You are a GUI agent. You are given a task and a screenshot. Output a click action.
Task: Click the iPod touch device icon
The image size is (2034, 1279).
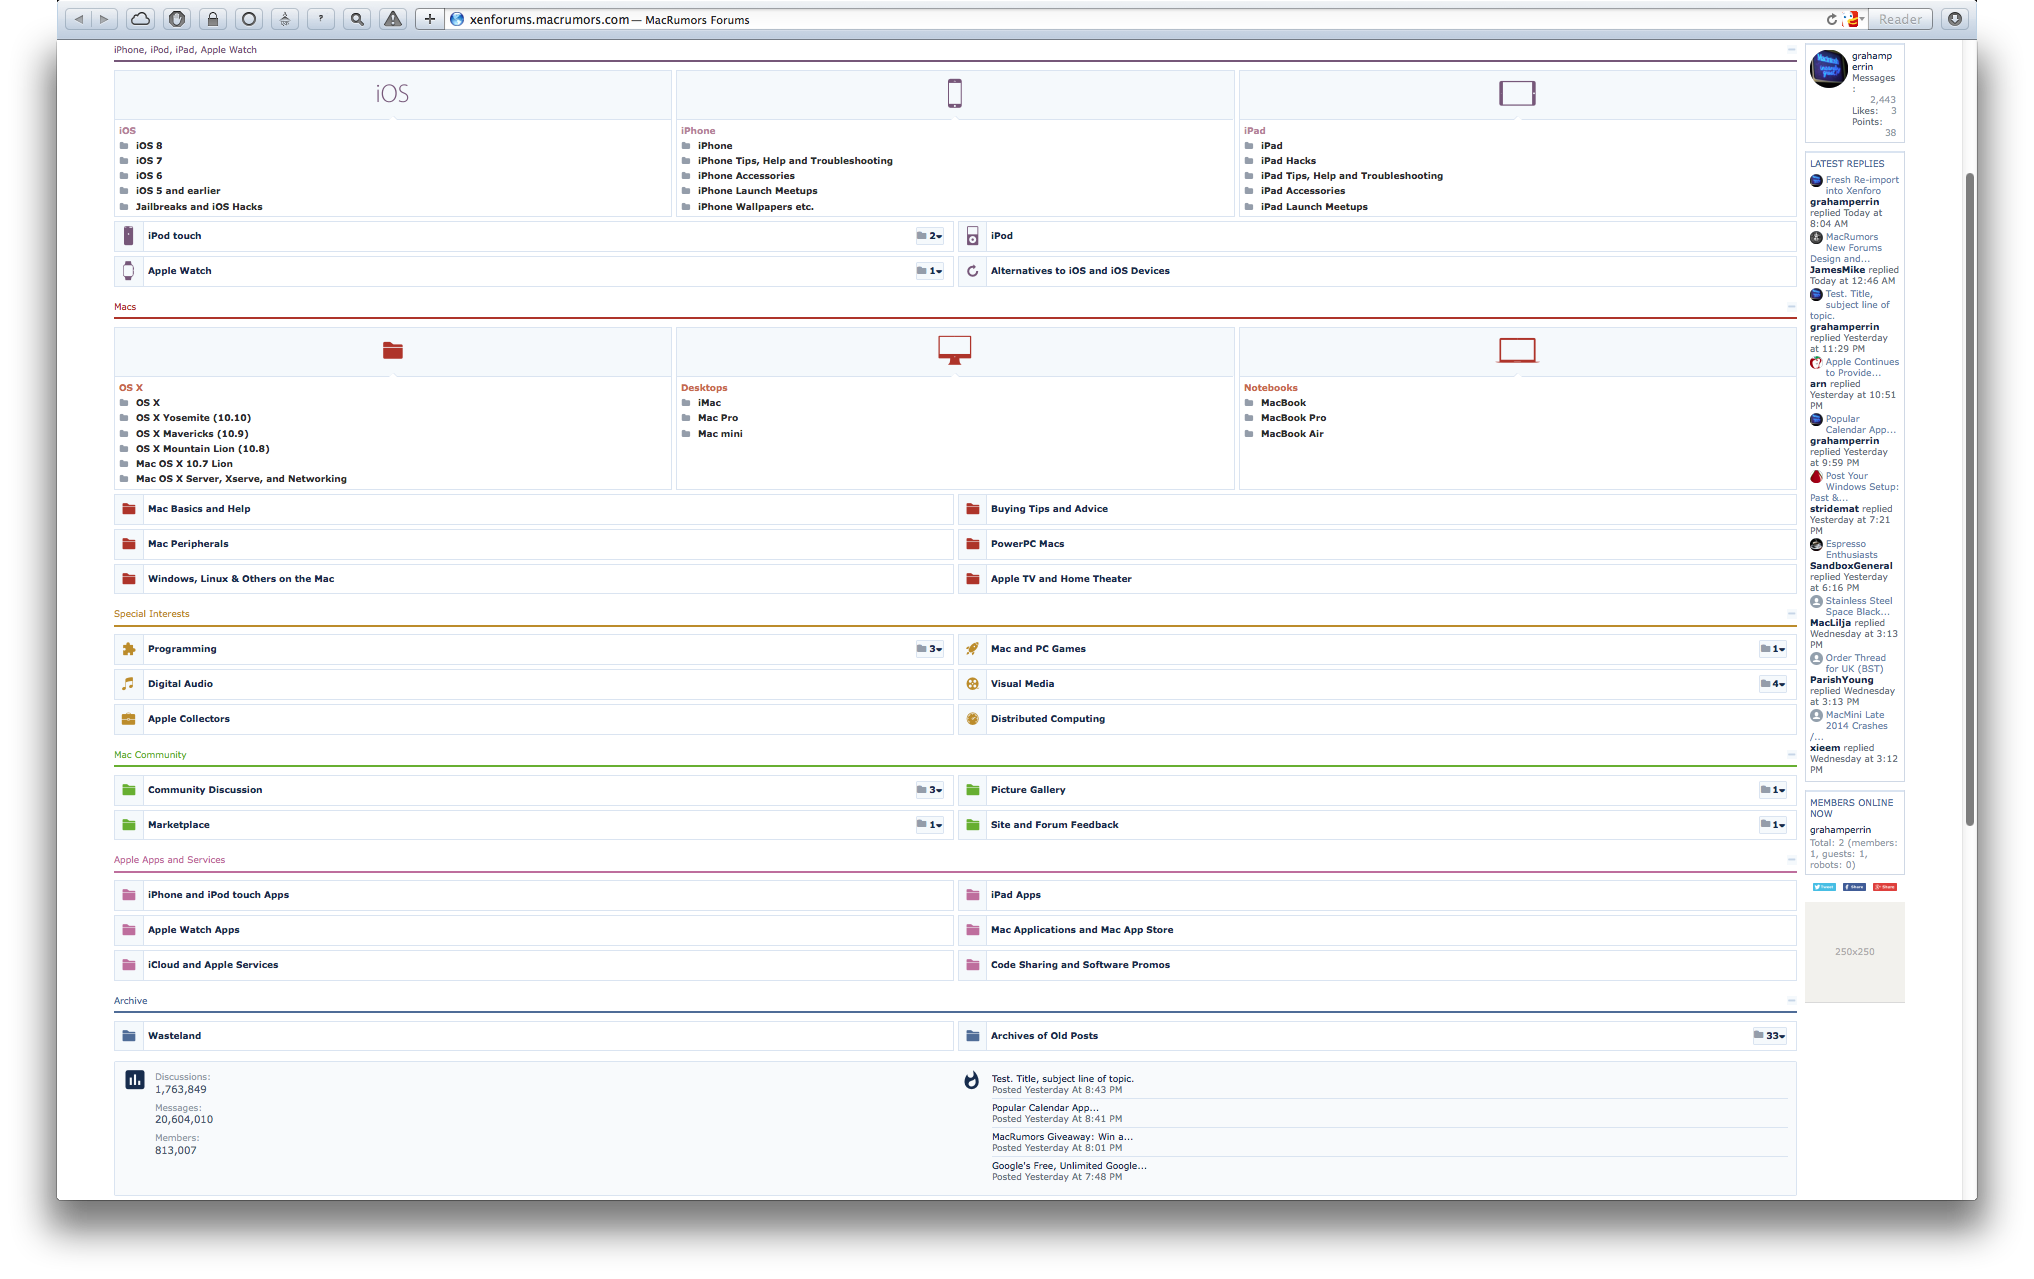128,236
